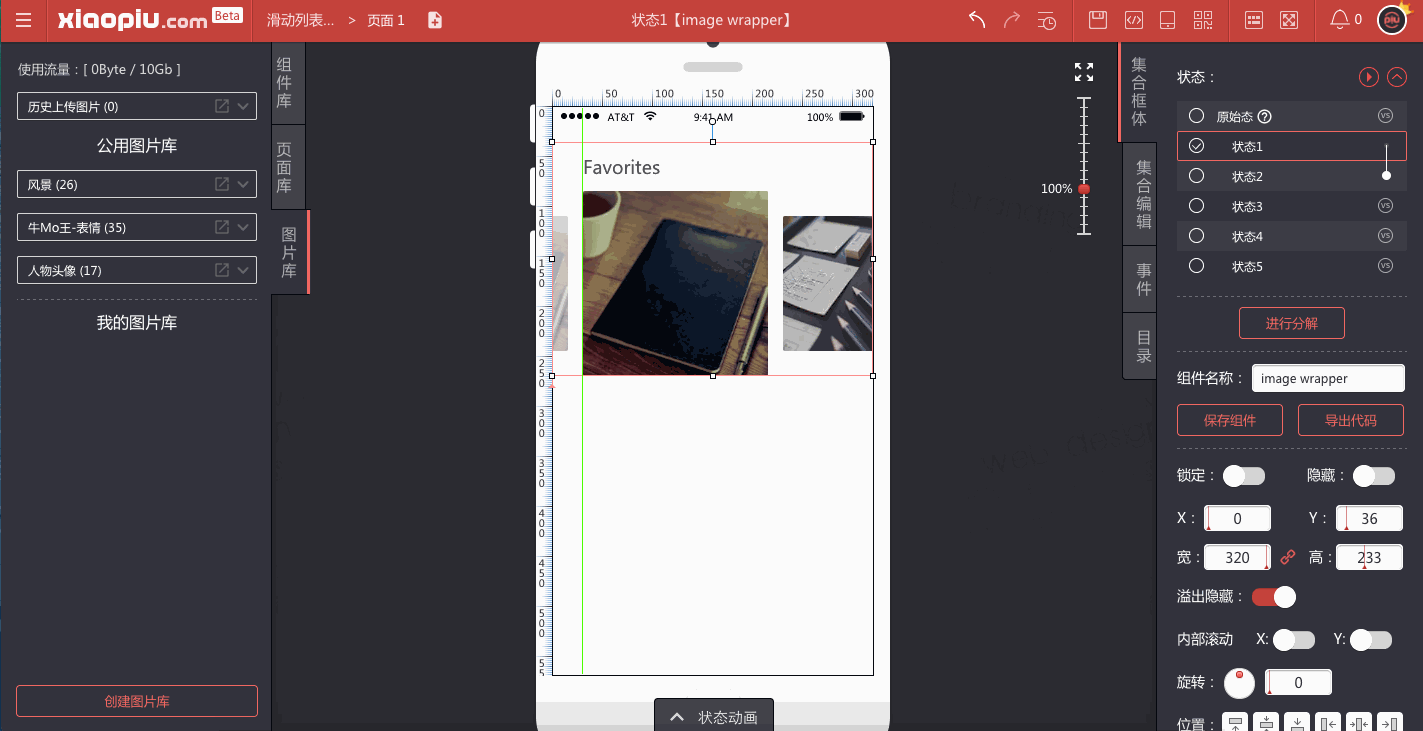Click the align right position icon
This screenshot has width=1423, height=731.
pos(1389,724)
